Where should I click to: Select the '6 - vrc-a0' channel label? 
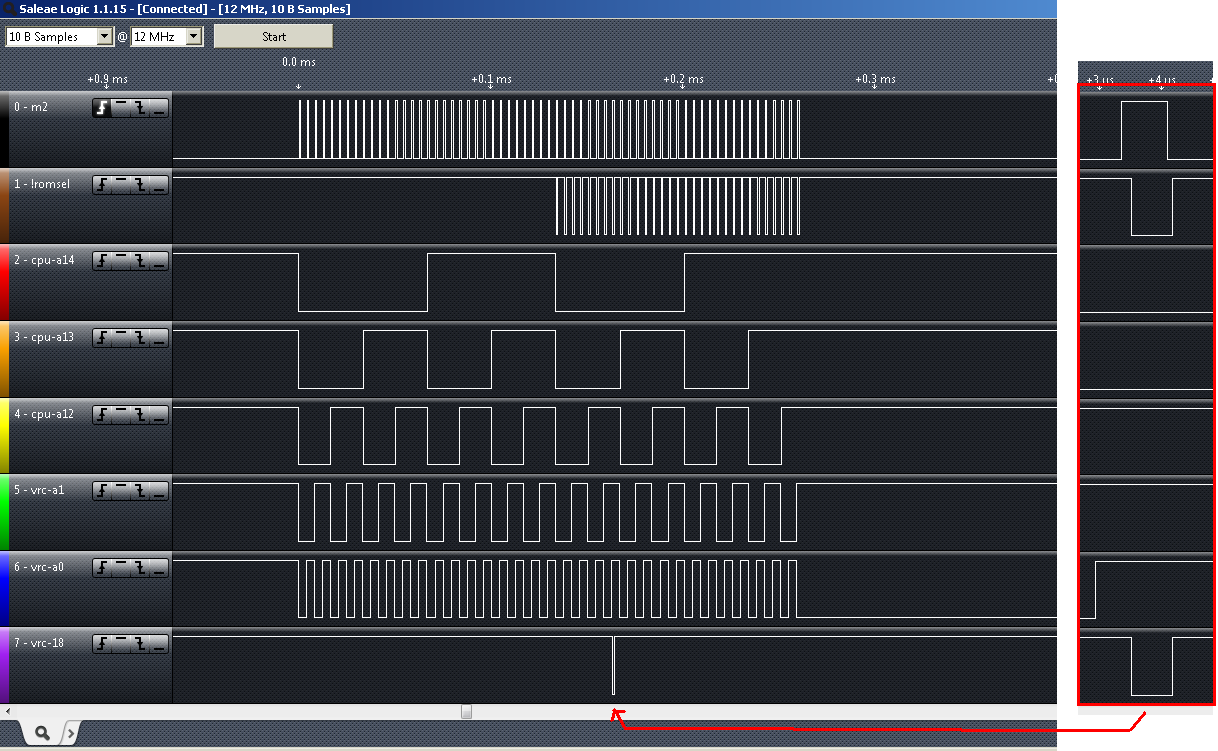click(x=41, y=566)
